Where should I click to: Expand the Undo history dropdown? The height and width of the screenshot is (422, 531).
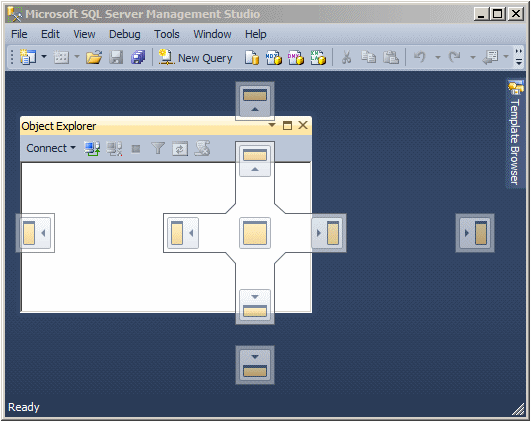point(438,57)
